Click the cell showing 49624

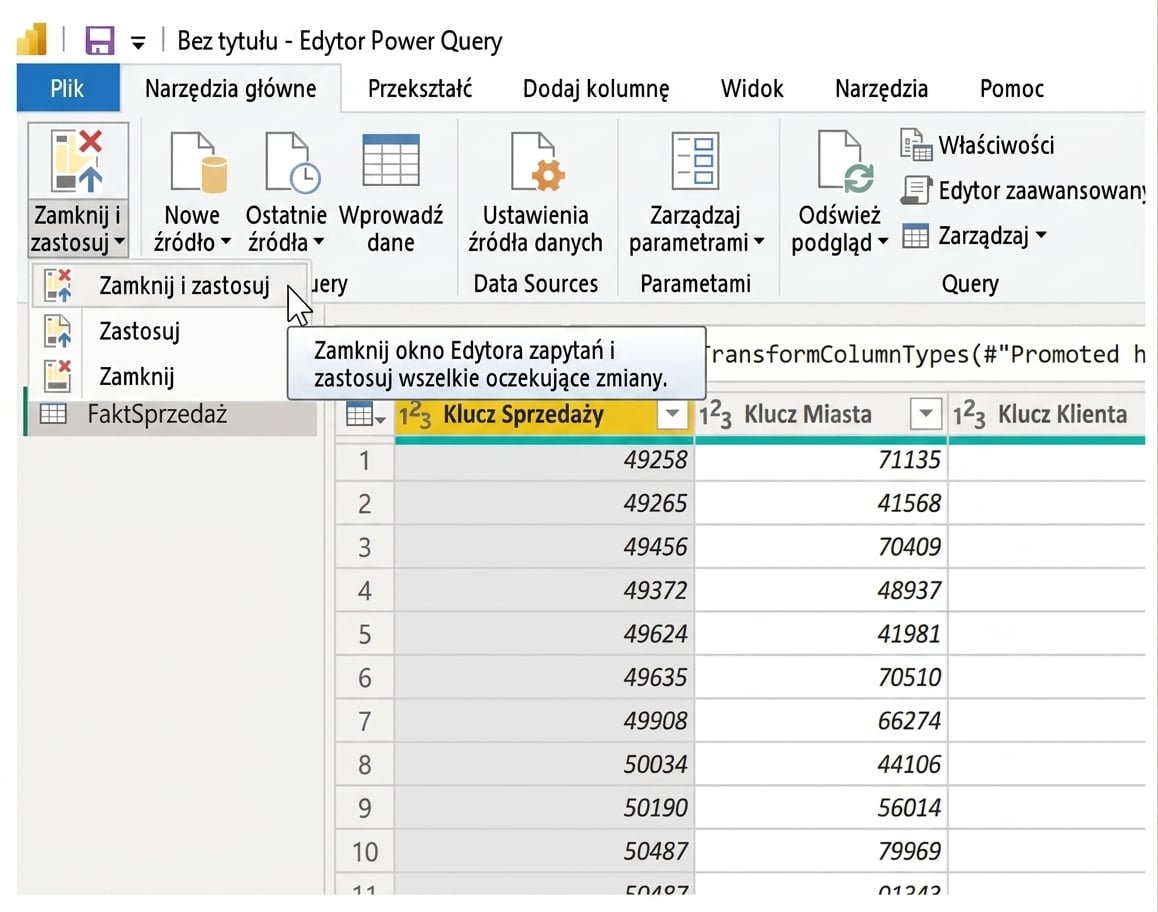pos(544,634)
